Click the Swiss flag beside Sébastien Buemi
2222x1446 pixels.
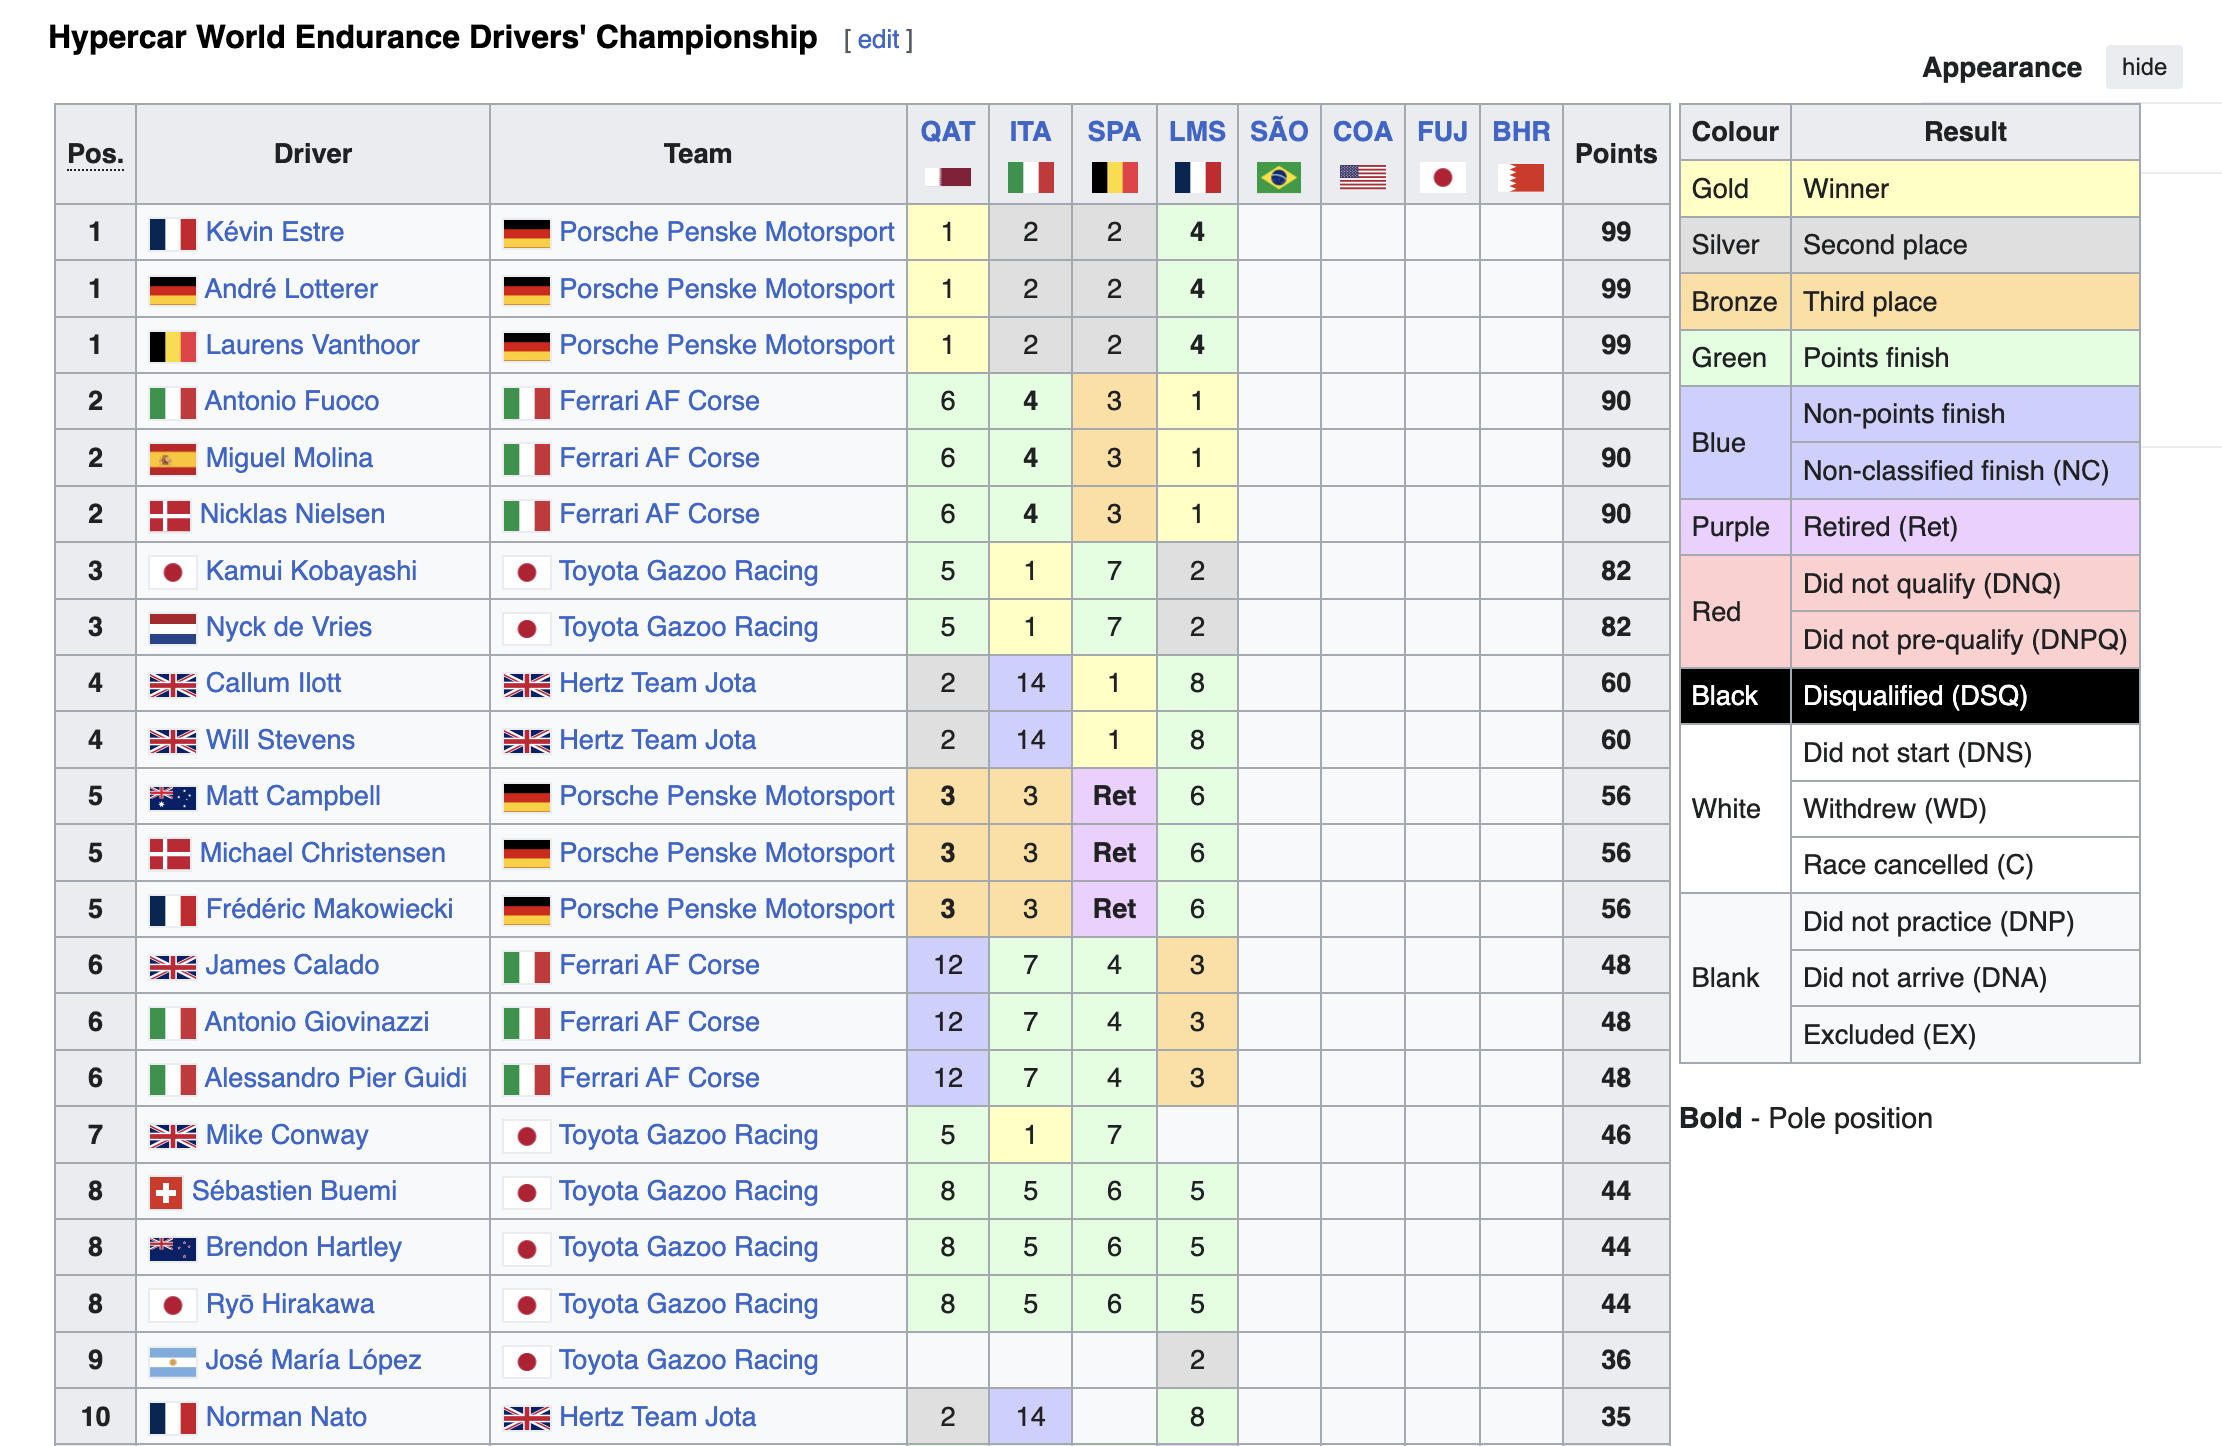click(x=165, y=1192)
